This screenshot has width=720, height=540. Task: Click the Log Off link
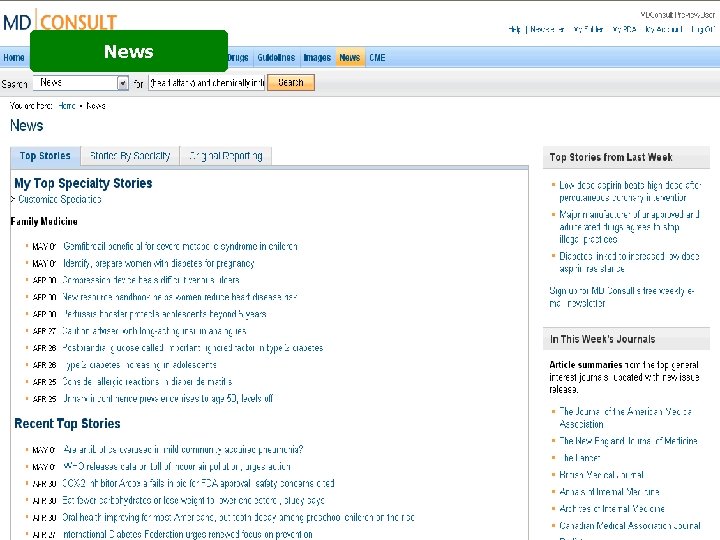[x=703, y=29]
